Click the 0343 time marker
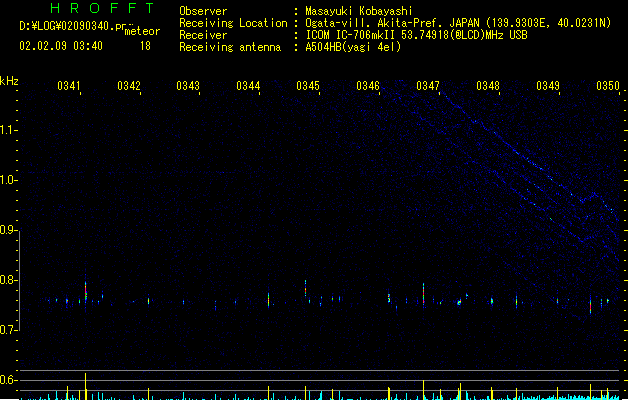629x400 pixels. 188,85
